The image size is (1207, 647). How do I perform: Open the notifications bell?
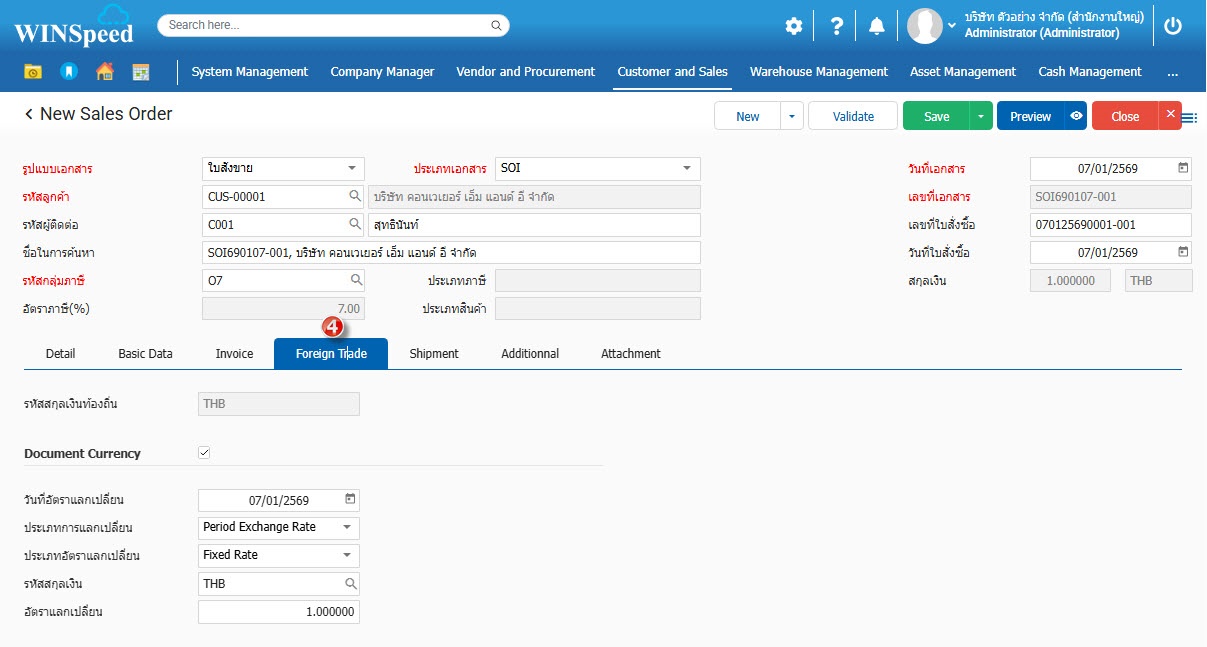click(x=877, y=26)
